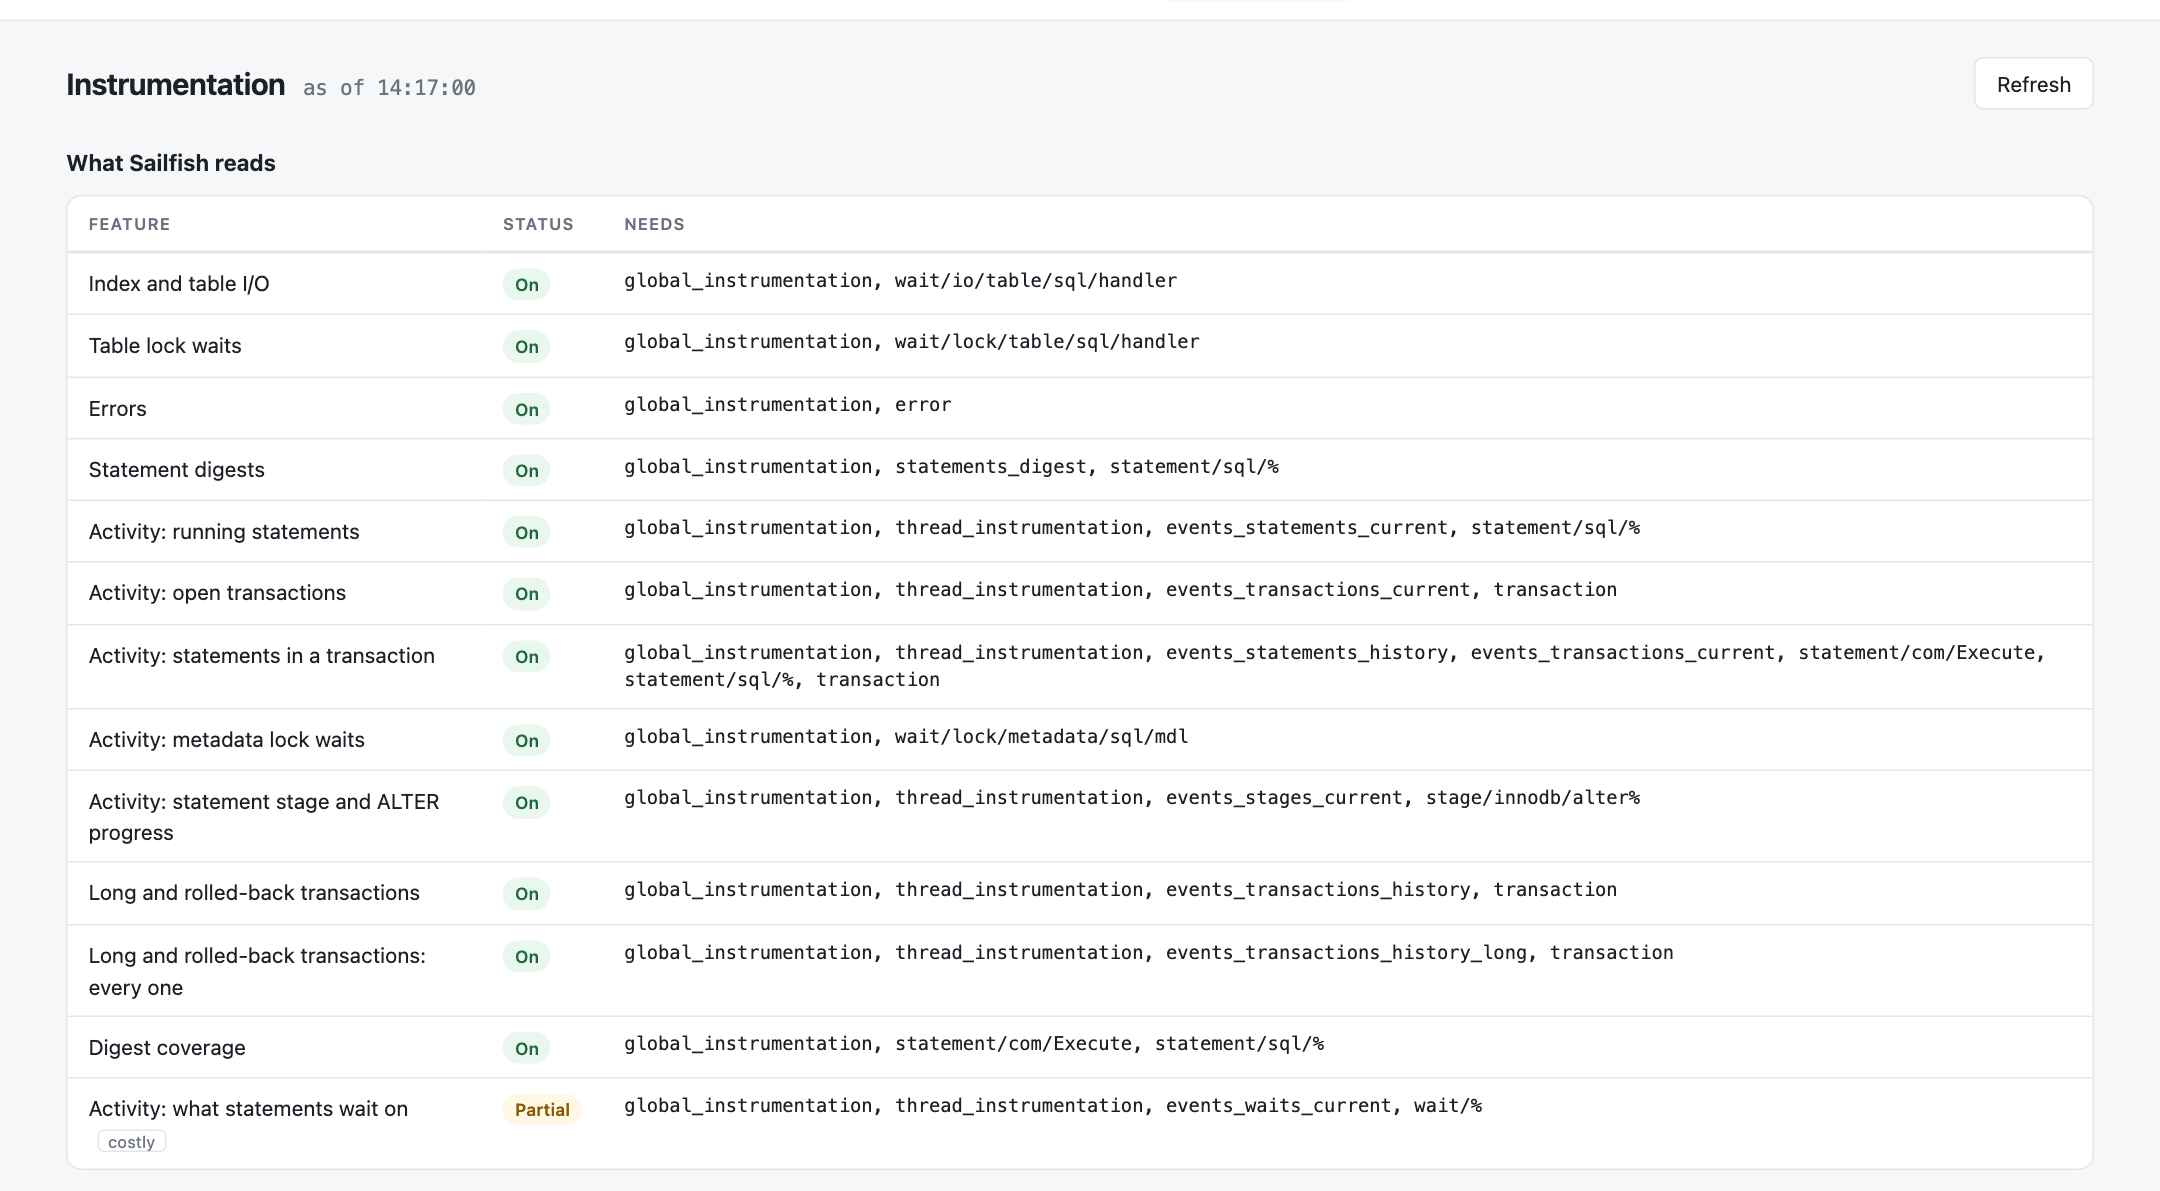Select the 'Table lock waits' feature
Screen dimensions: 2160x1191
pyautogui.click(x=165, y=346)
